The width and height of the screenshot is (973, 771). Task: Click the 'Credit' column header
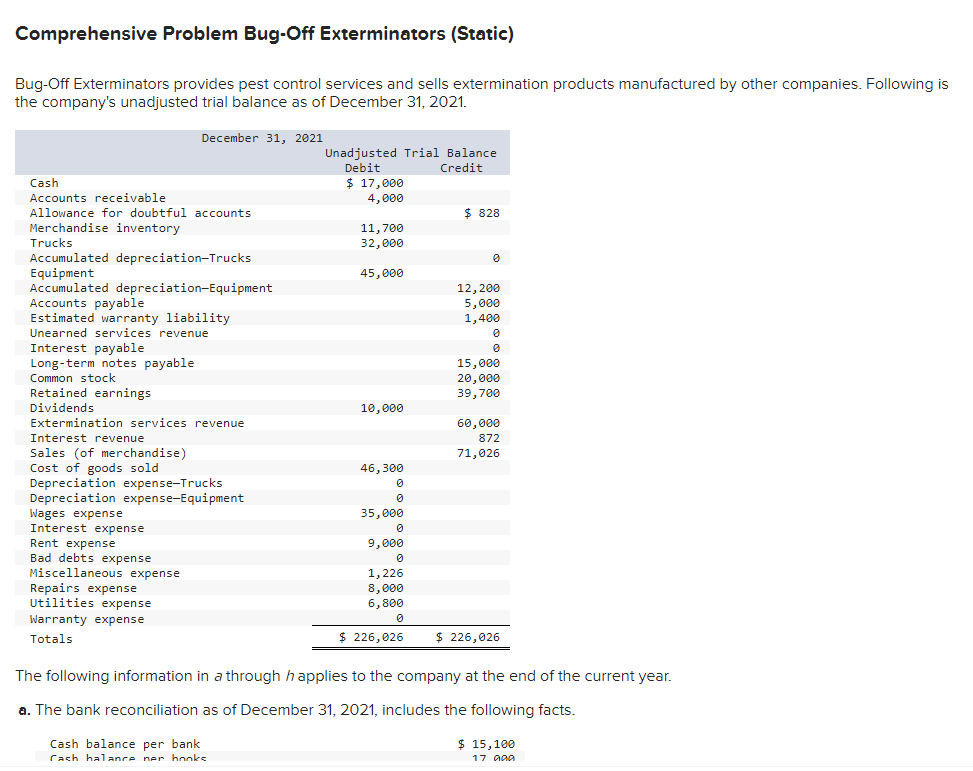point(461,168)
